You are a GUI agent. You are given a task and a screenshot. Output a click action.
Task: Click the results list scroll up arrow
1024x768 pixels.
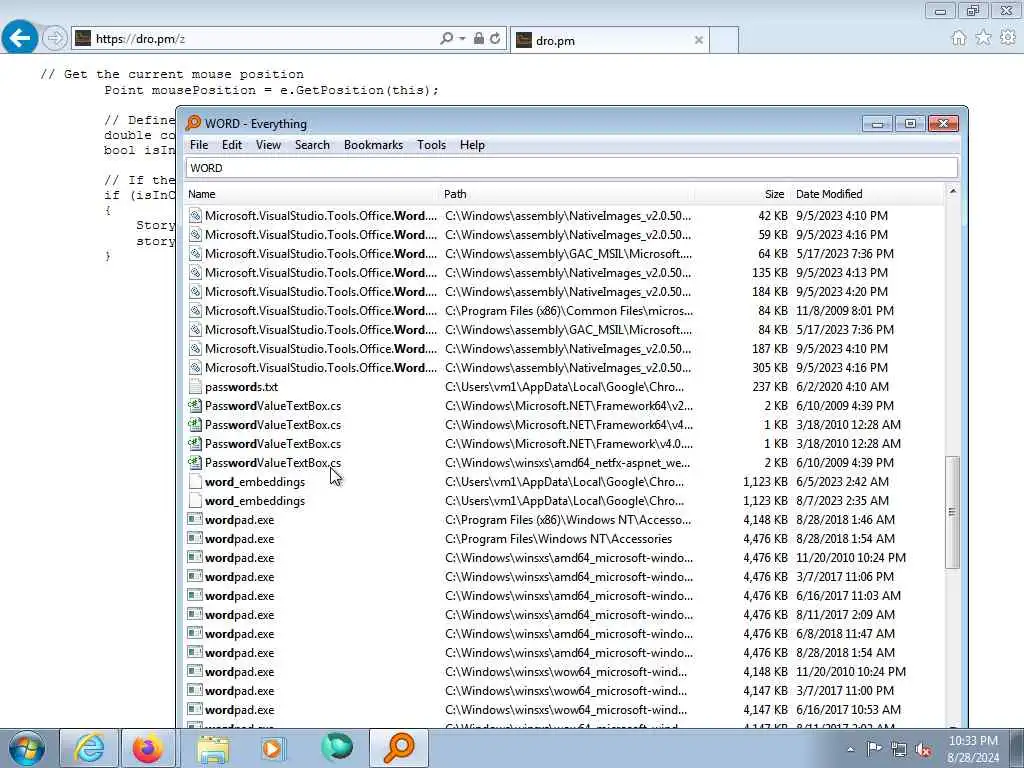click(x=952, y=192)
